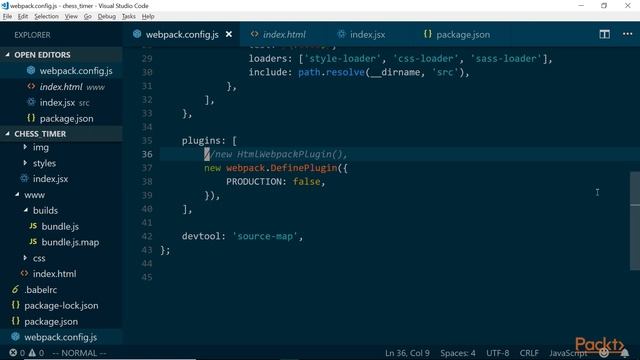This screenshot has width=640, height=360.
Task: Click HTML icon beside www index.html in tree
Action: click(24, 273)
